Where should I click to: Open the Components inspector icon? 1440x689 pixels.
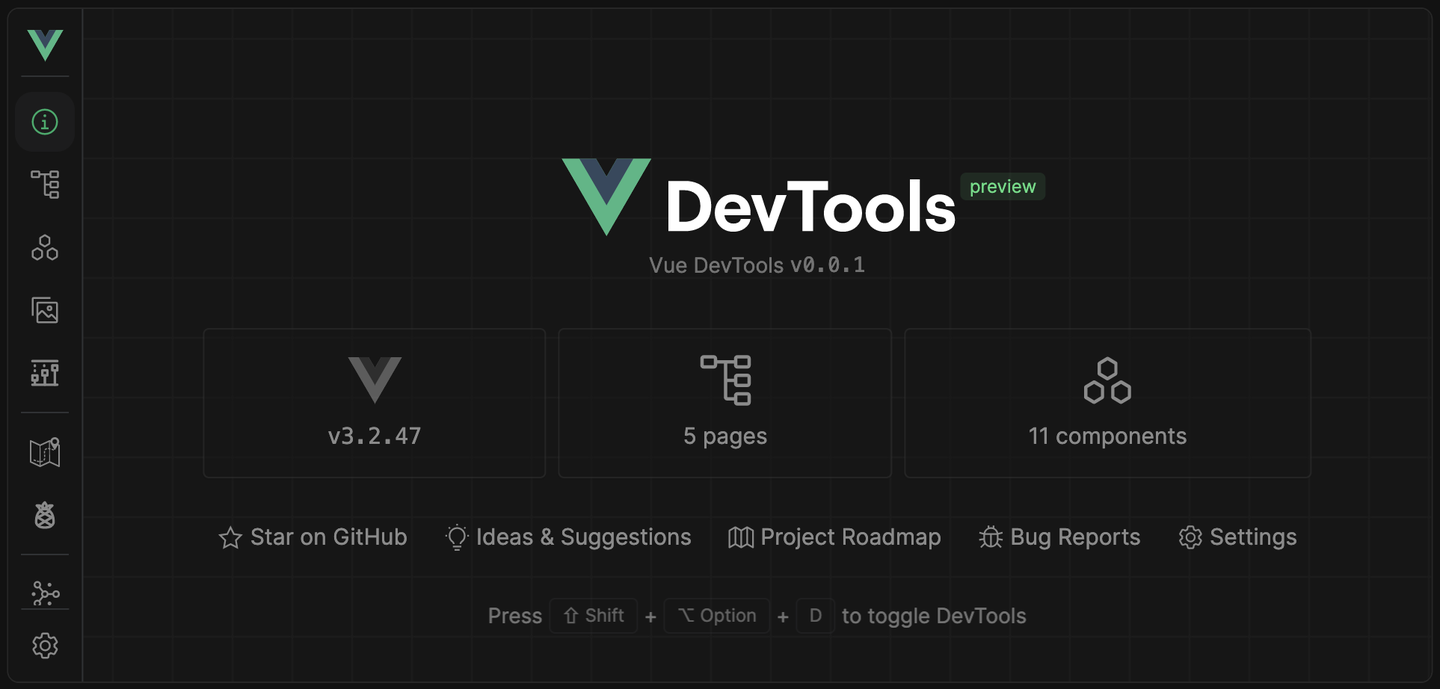click(x=44, y=247)
